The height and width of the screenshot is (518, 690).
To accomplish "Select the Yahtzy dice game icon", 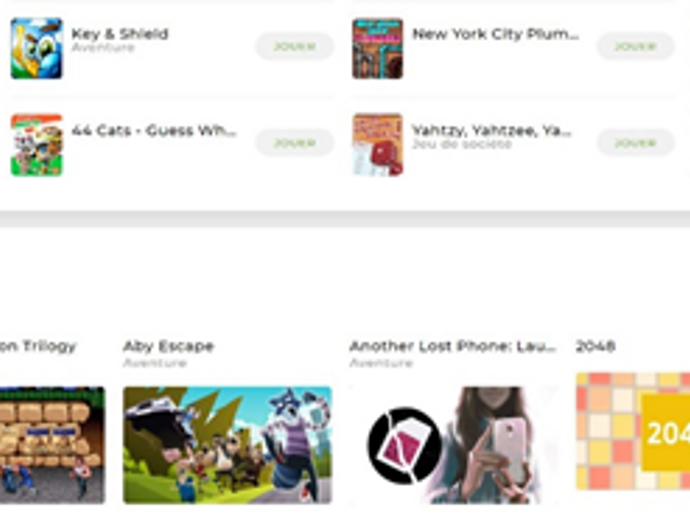I will tap(378, 145).
